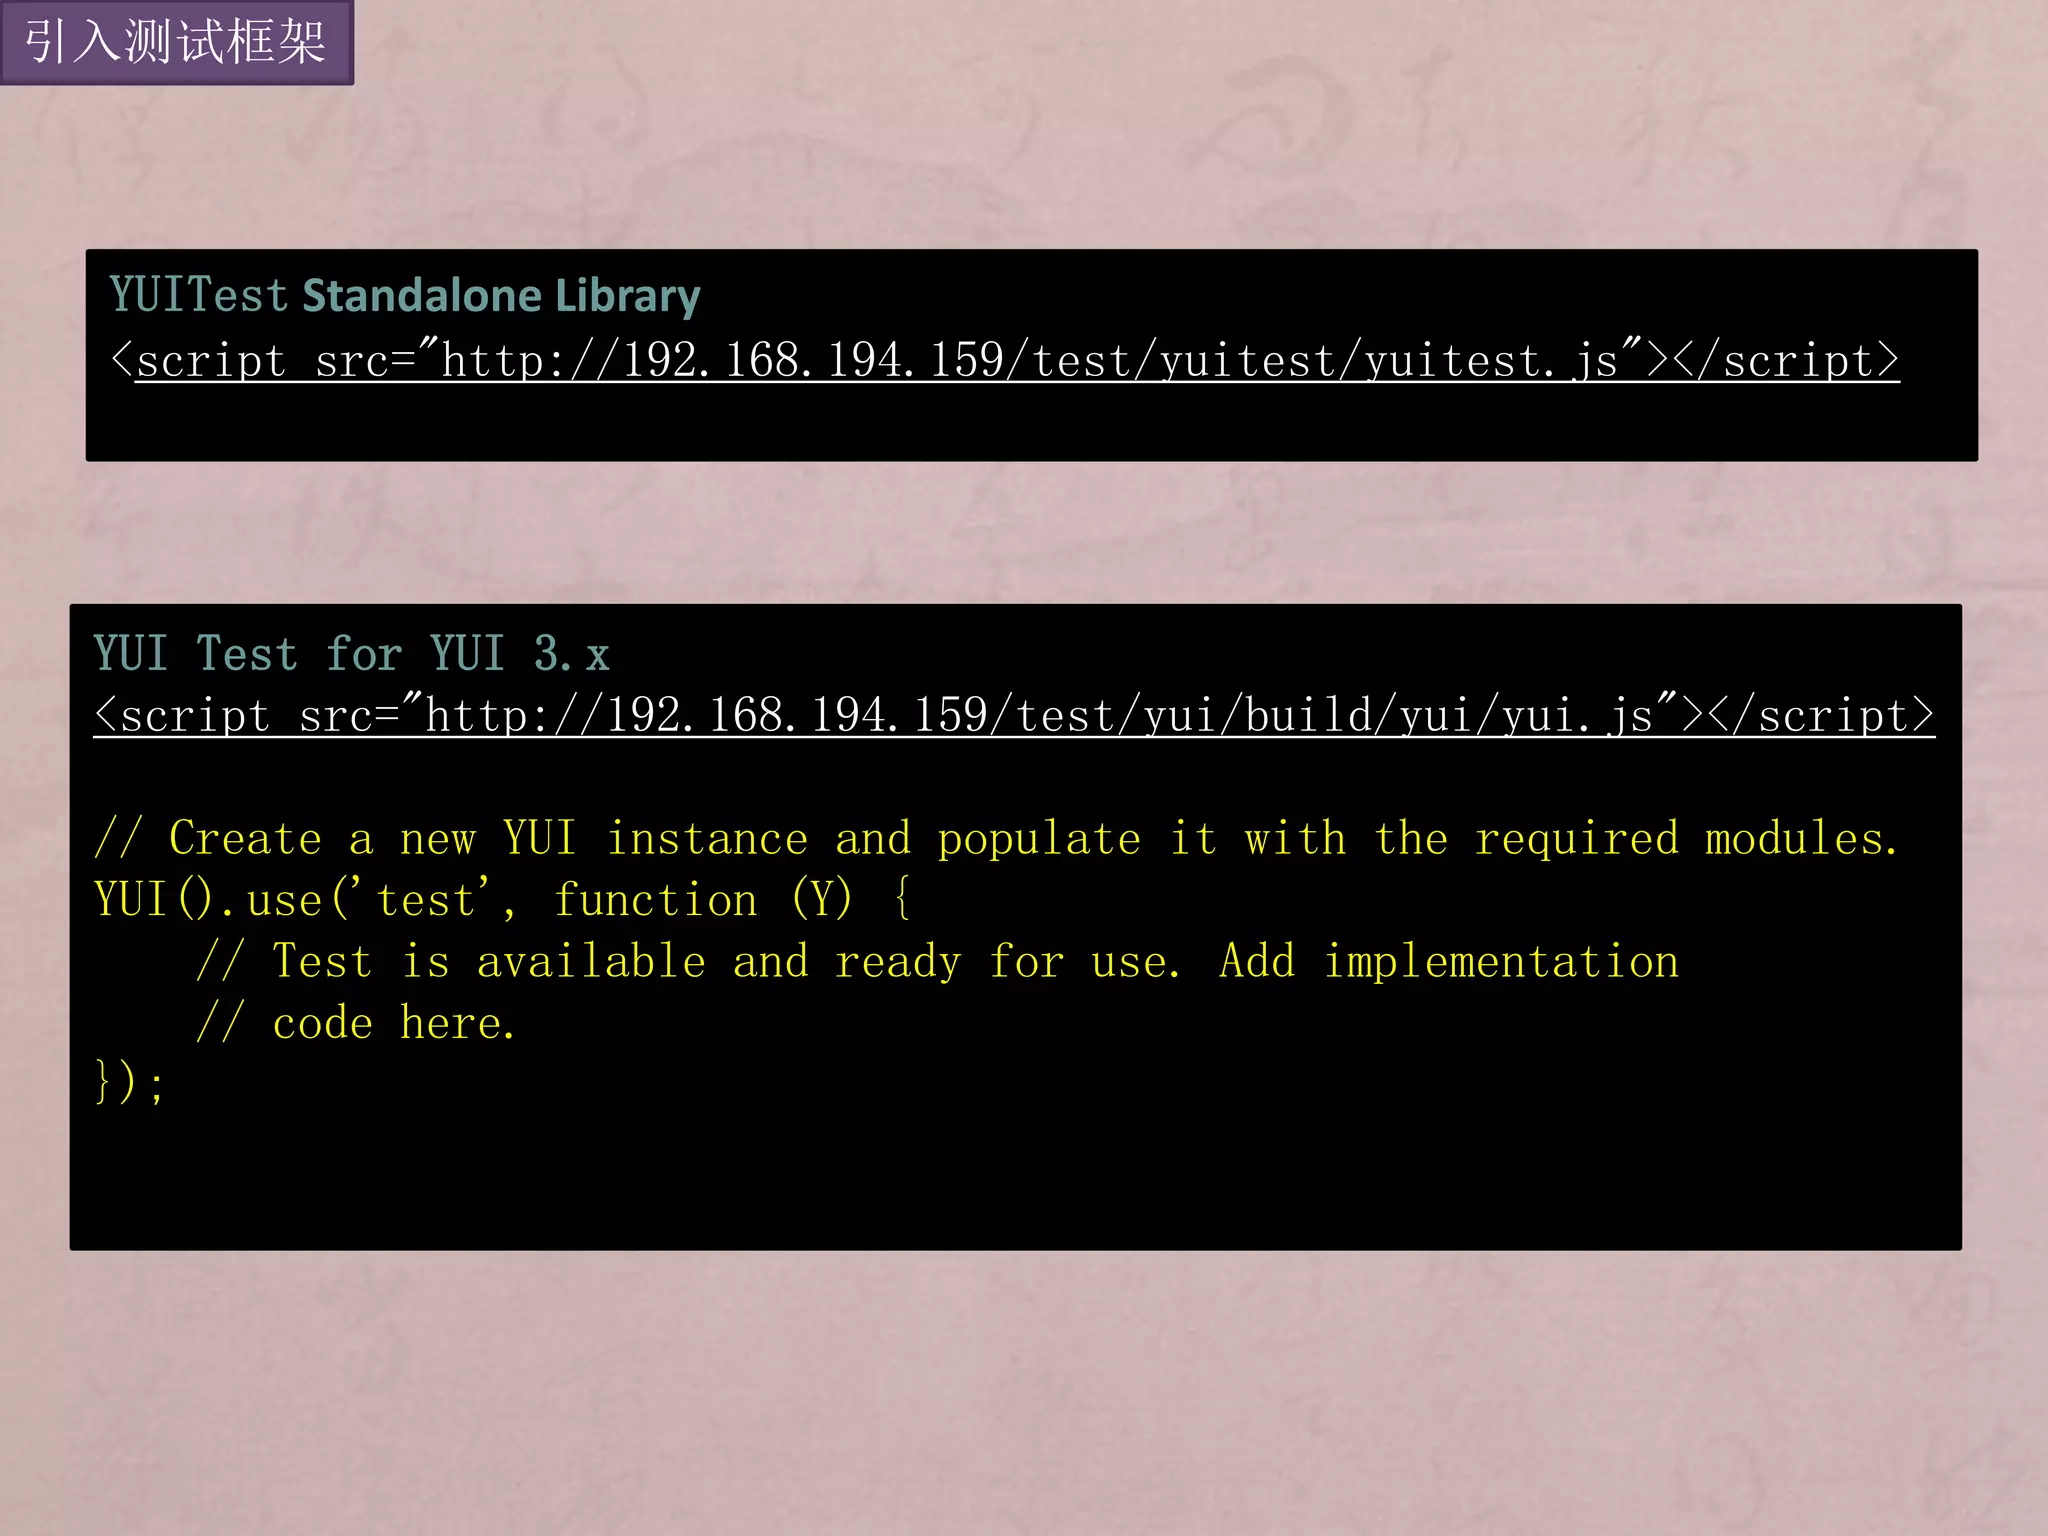Click the '// code here.' comment line
This screenshot has width=2048, height=1536.
[356, 1023]
